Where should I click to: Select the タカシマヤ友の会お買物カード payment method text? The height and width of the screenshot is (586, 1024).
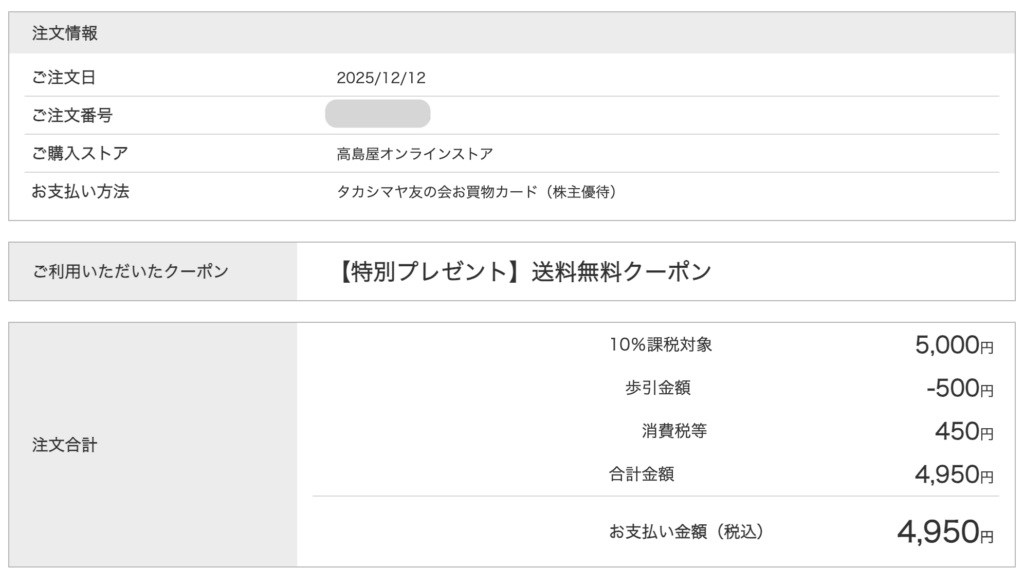point(476,191)
